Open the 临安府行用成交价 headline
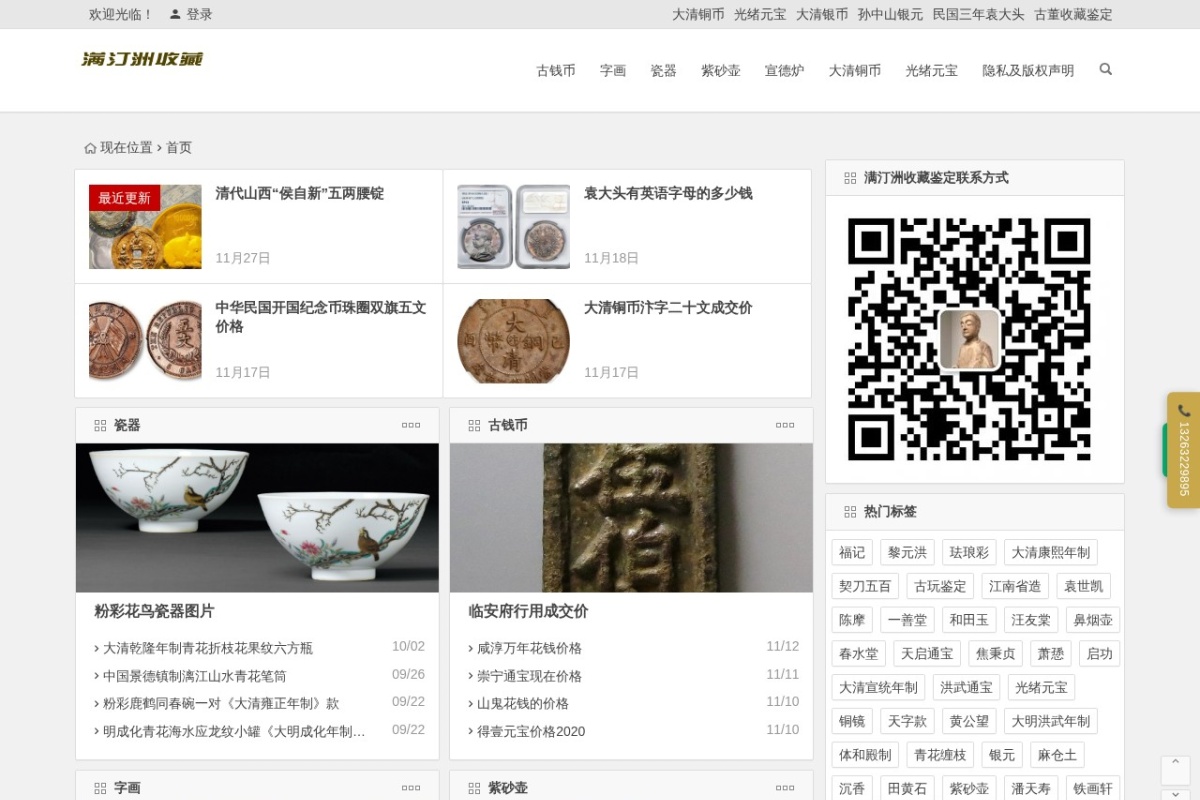The height and width of the screenshot is (800, 1200). coord(528,611)
